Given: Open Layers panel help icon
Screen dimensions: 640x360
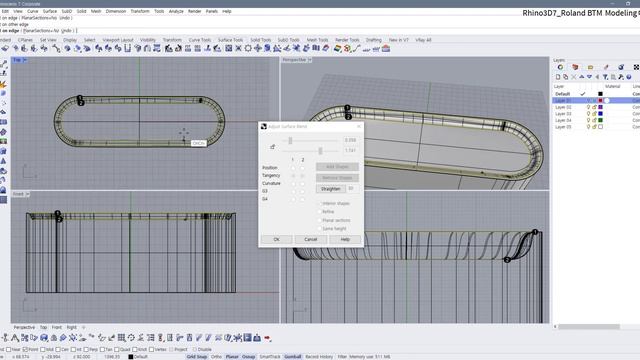Looking at the screenshot, I should coord(629,77).
